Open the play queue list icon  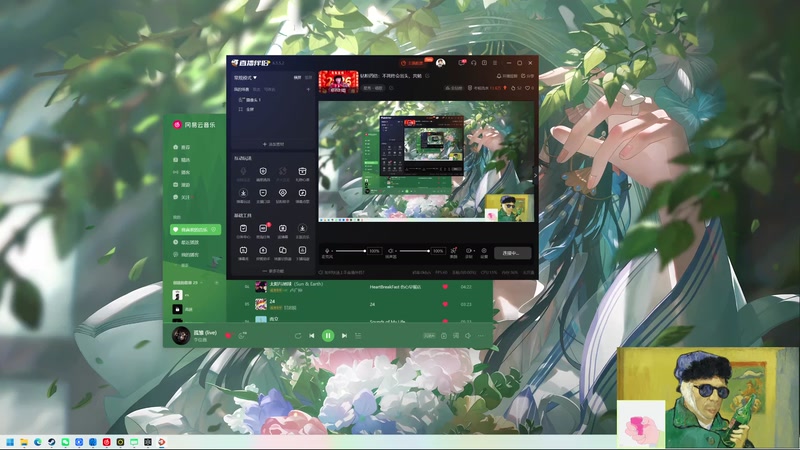tap(358, 336)
